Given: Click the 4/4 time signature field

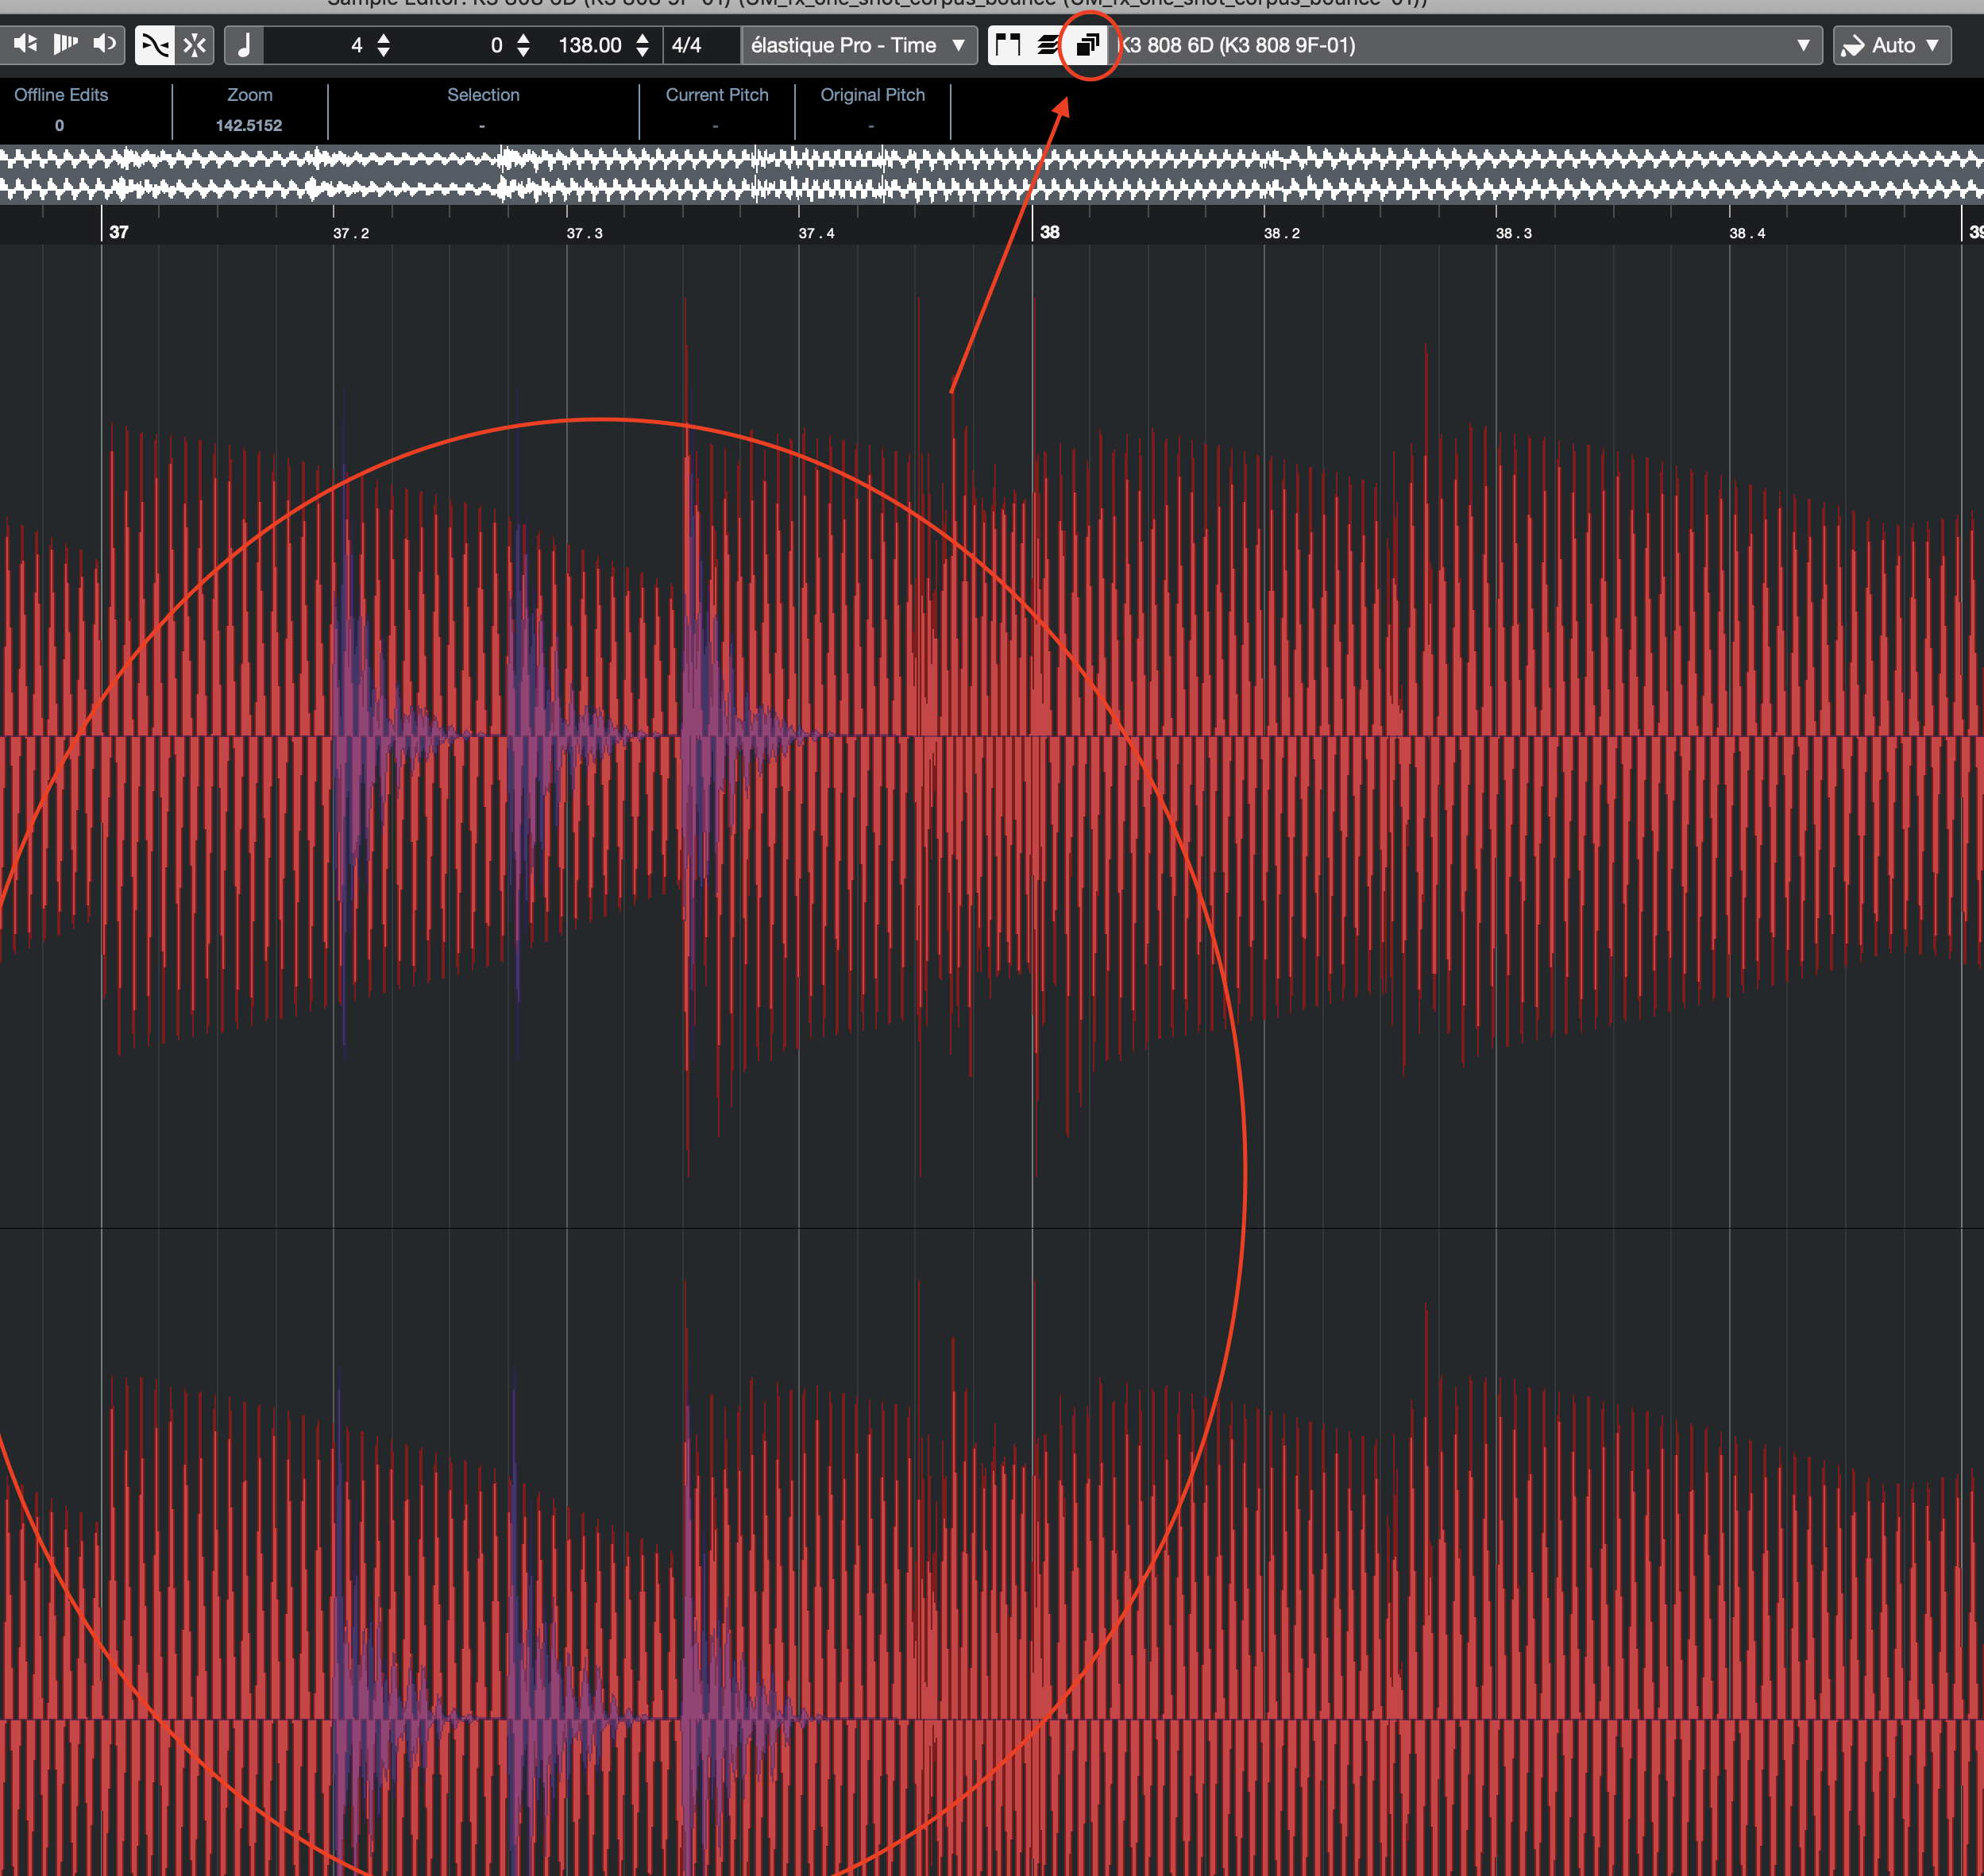Looking at the screenshot, I should 687,45.
